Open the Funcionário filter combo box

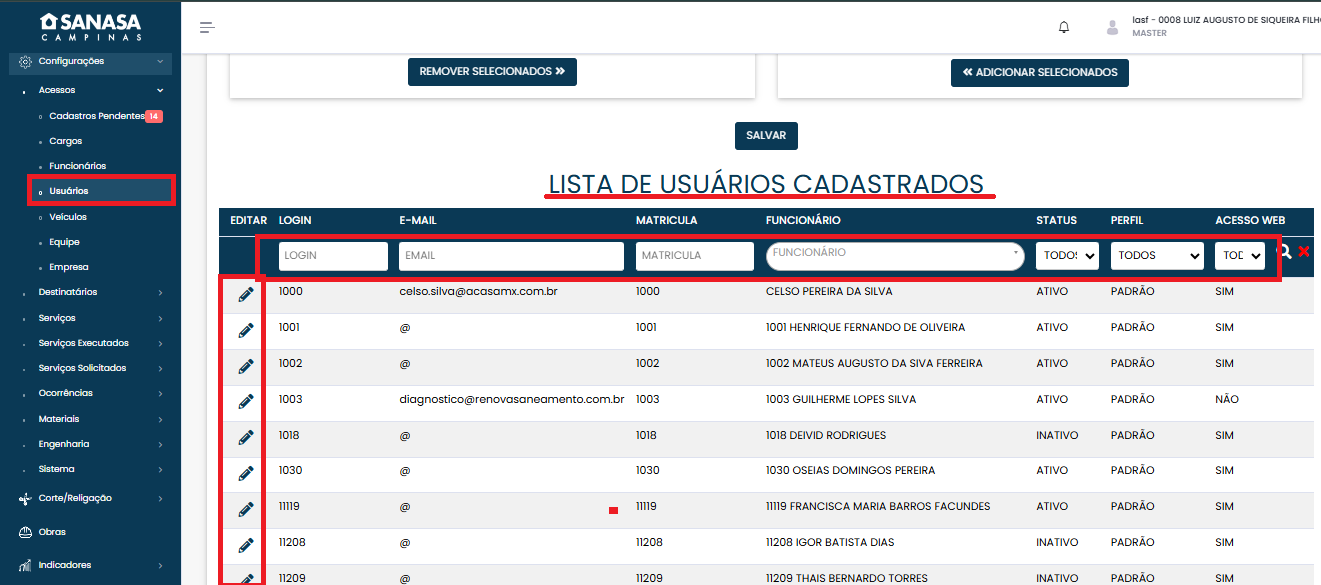click(x=894, y=256)
